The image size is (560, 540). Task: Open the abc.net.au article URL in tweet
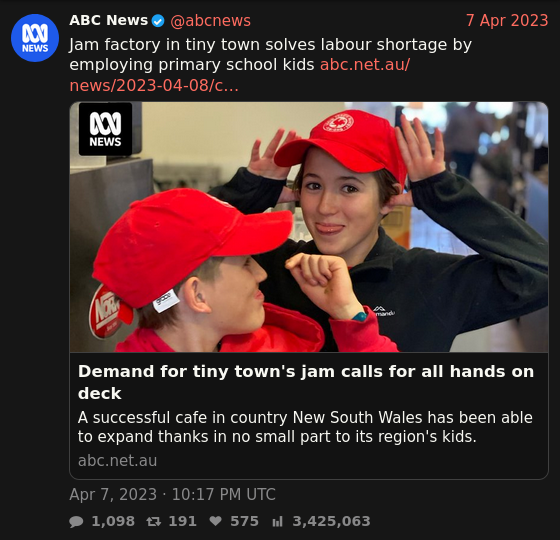(x=240, y=75)
